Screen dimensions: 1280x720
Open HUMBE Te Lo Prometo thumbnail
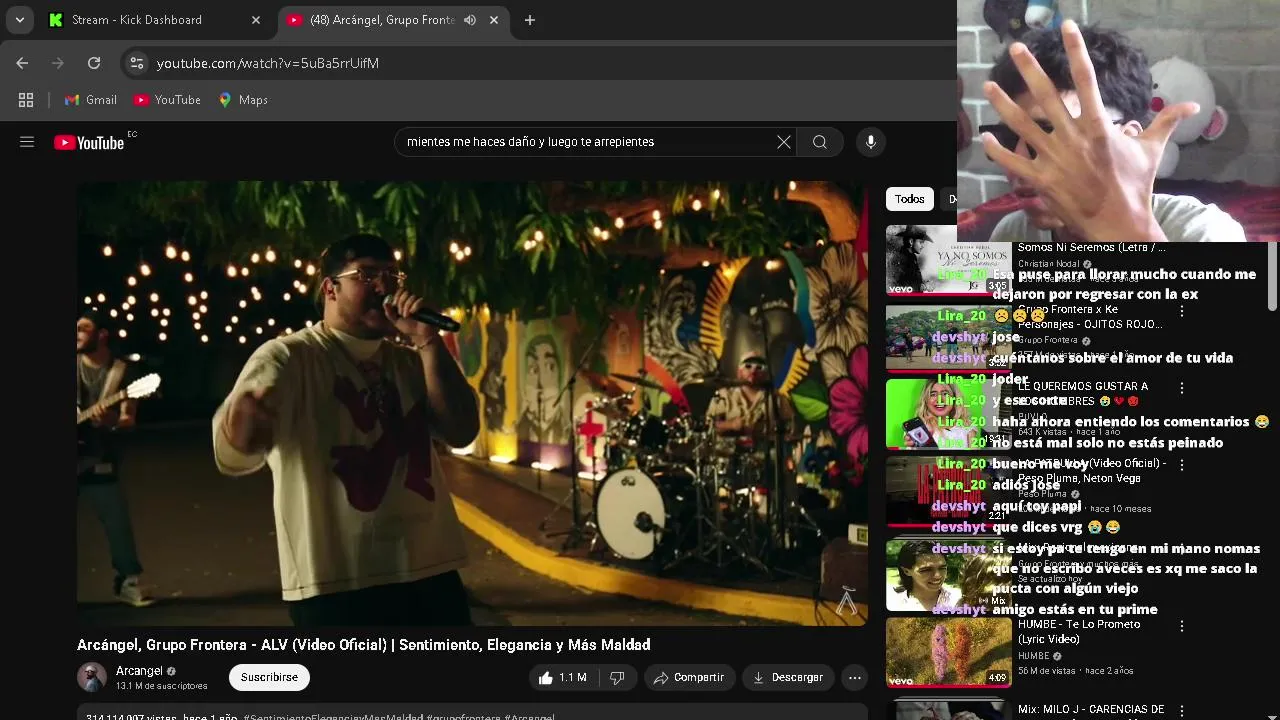click(948, 652)
